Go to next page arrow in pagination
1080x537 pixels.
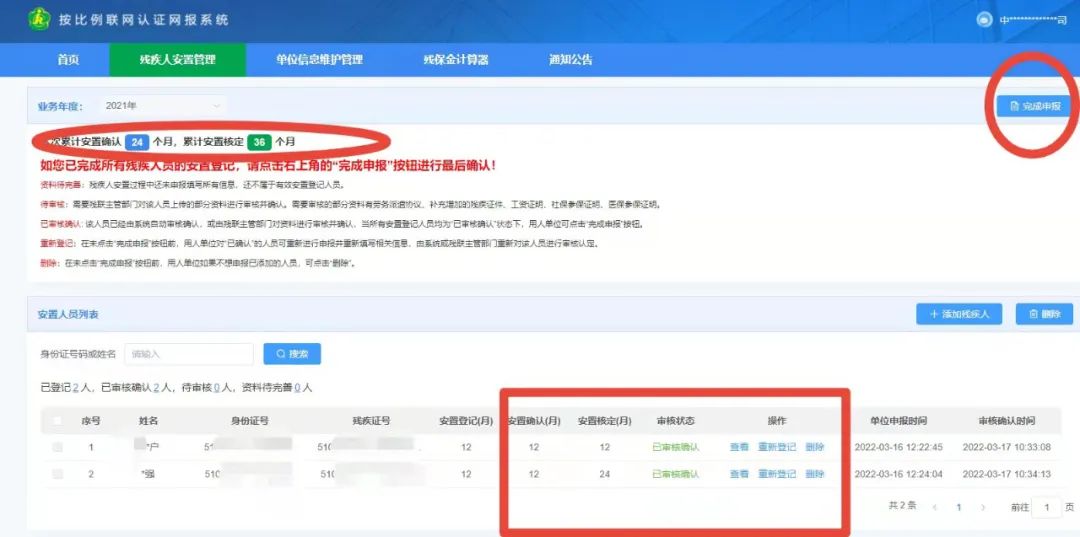click(x=980, y=507)
